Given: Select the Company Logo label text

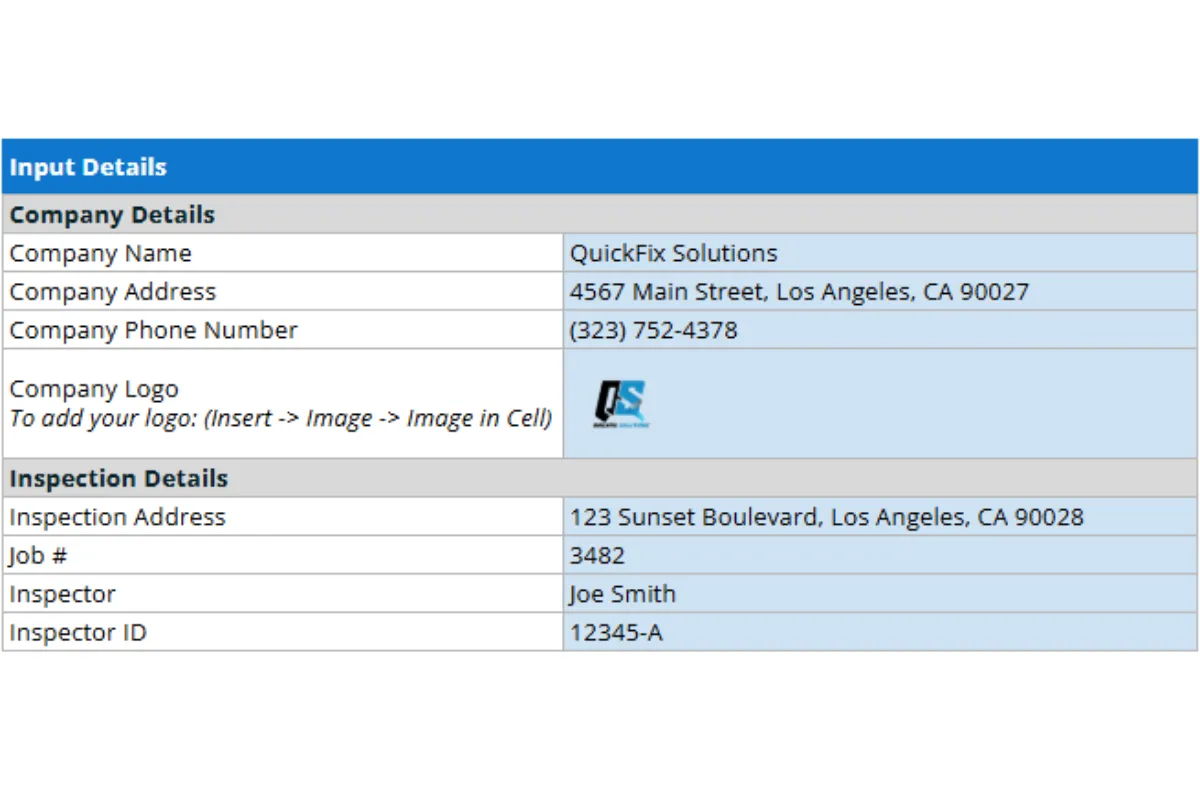Looking at the screenshot, I should pyautogui.click(x=94, y=389).
